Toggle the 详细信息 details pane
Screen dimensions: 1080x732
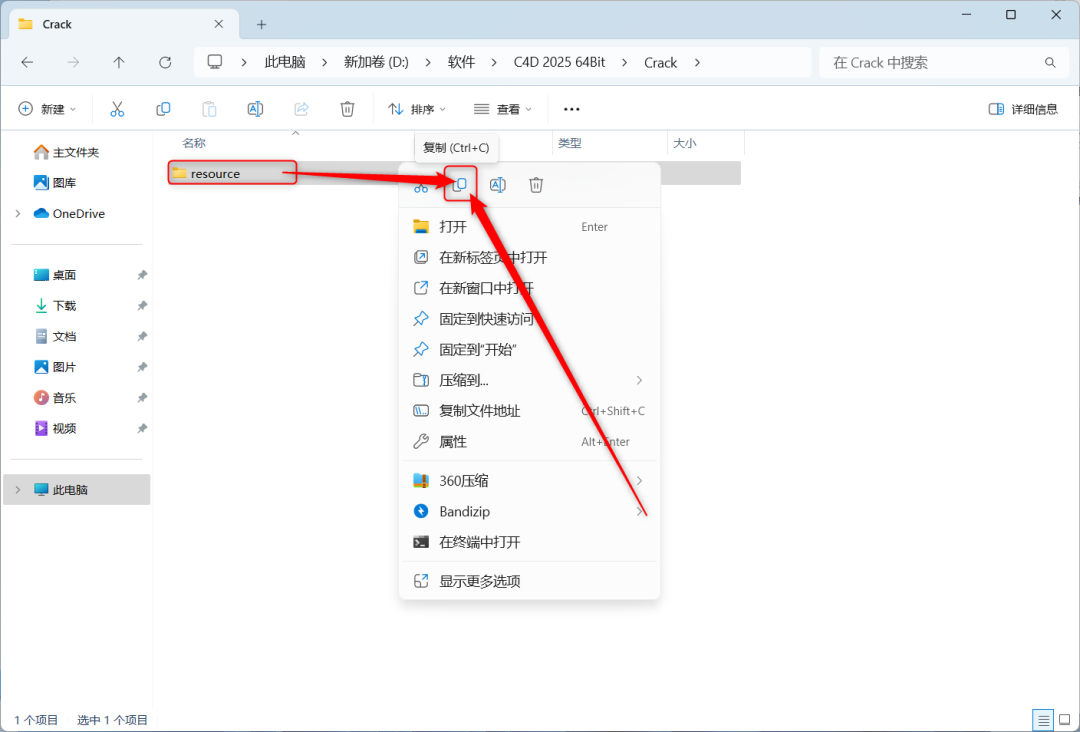pos(1023,109)
